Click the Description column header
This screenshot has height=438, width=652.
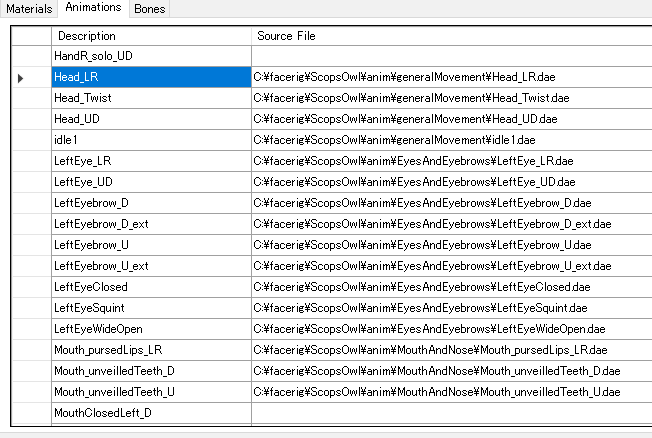point(150,35)
